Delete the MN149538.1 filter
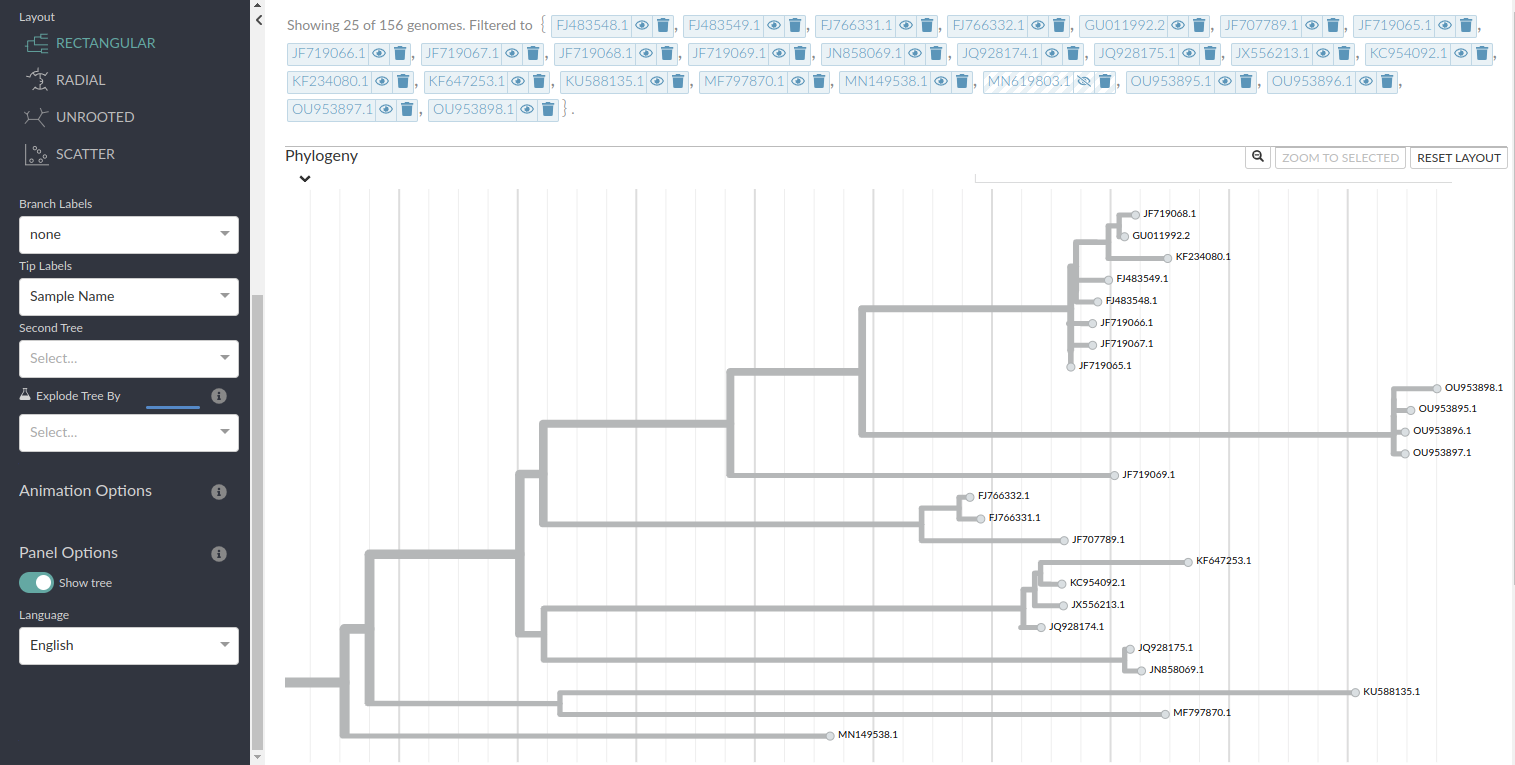Screen dimensions: 1515x765 tap(962, 81)
